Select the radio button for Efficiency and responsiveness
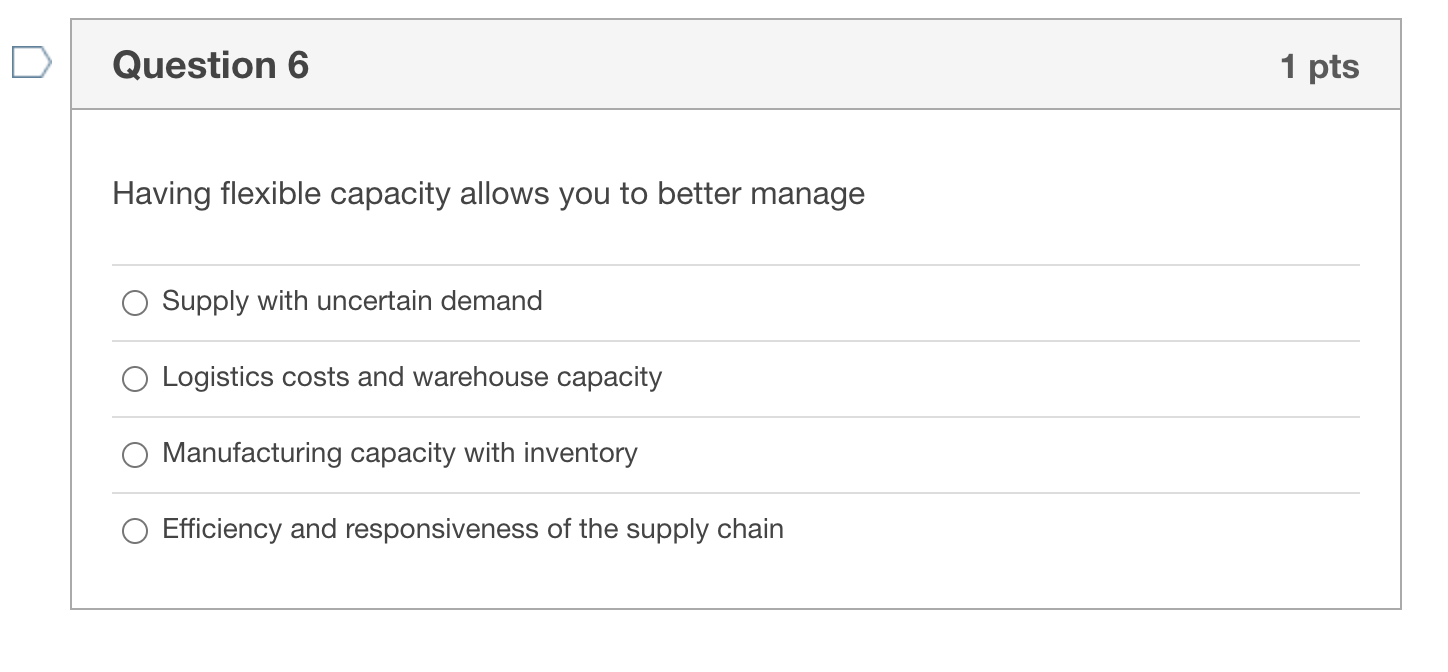Viewport: 1448px width, 672px height. click(135, 528)
